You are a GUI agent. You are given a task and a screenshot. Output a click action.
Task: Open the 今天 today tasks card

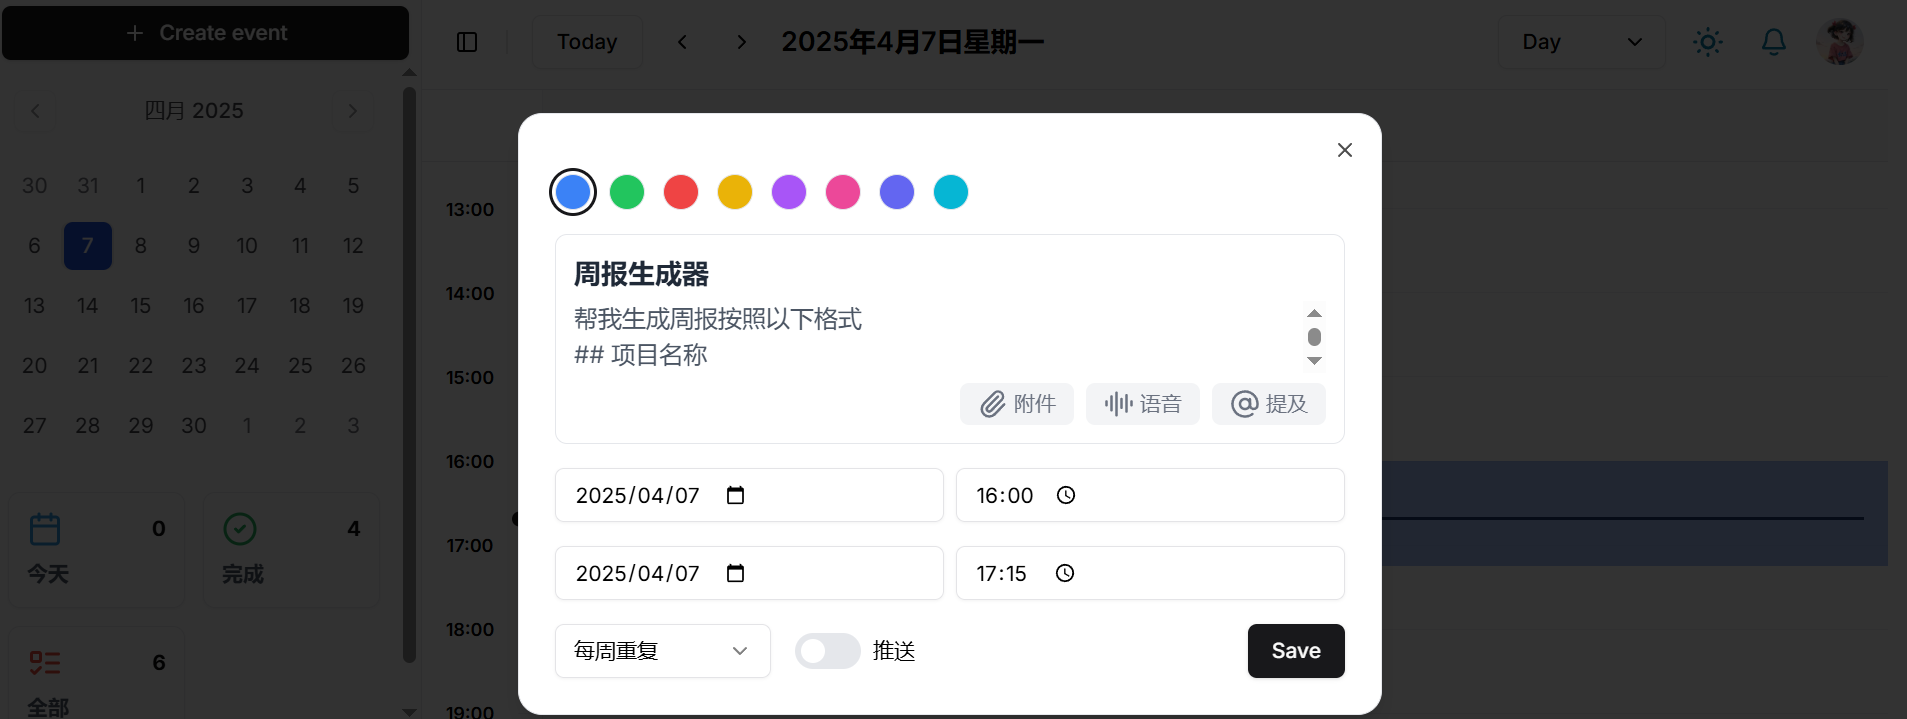pyautogui.click(x=97, y=550)
